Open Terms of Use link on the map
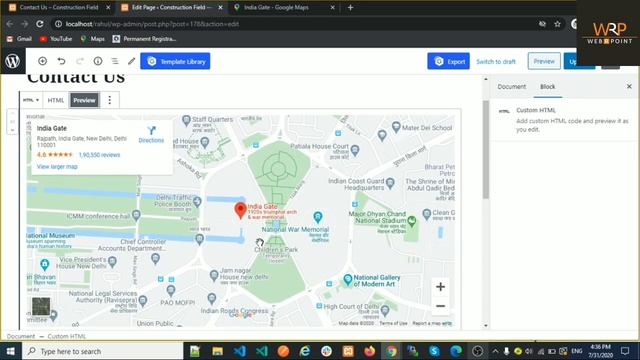This screenshot has width=640, height=360. pyautogui.click(x=393, y=323)
